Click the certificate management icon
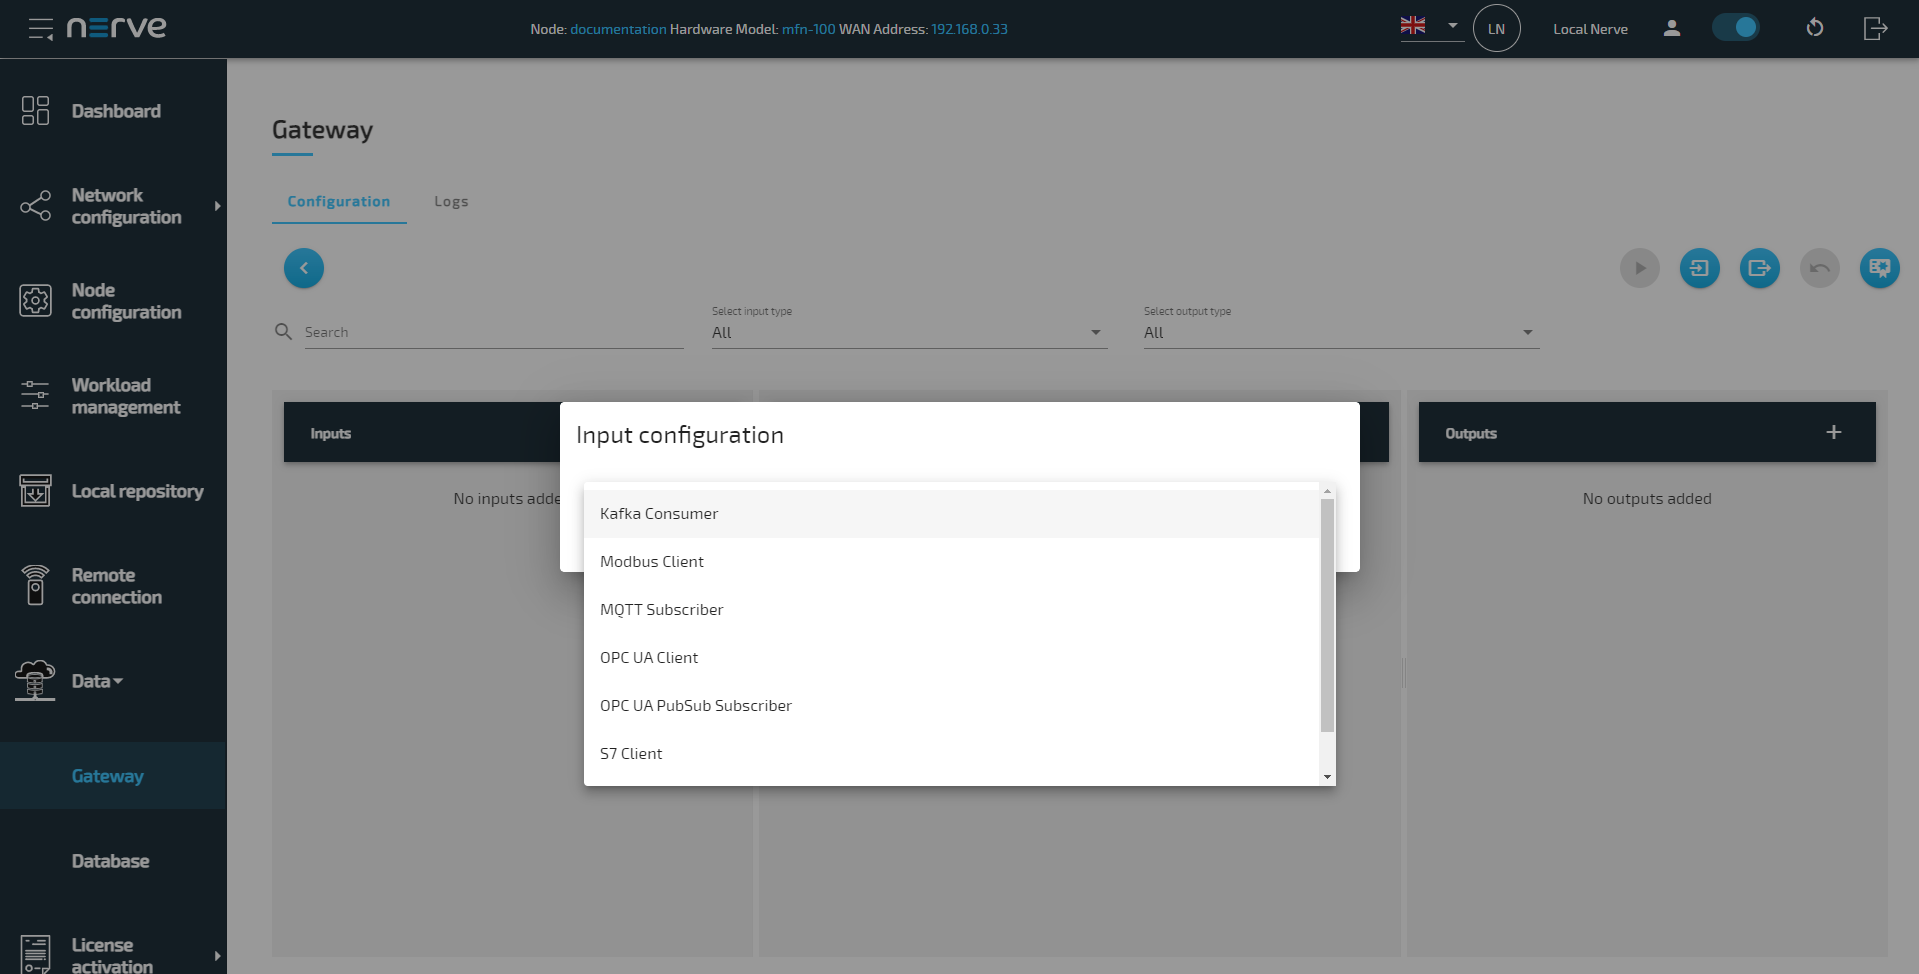This screenshot has width=1919, height=974. tap(1879, 268)
